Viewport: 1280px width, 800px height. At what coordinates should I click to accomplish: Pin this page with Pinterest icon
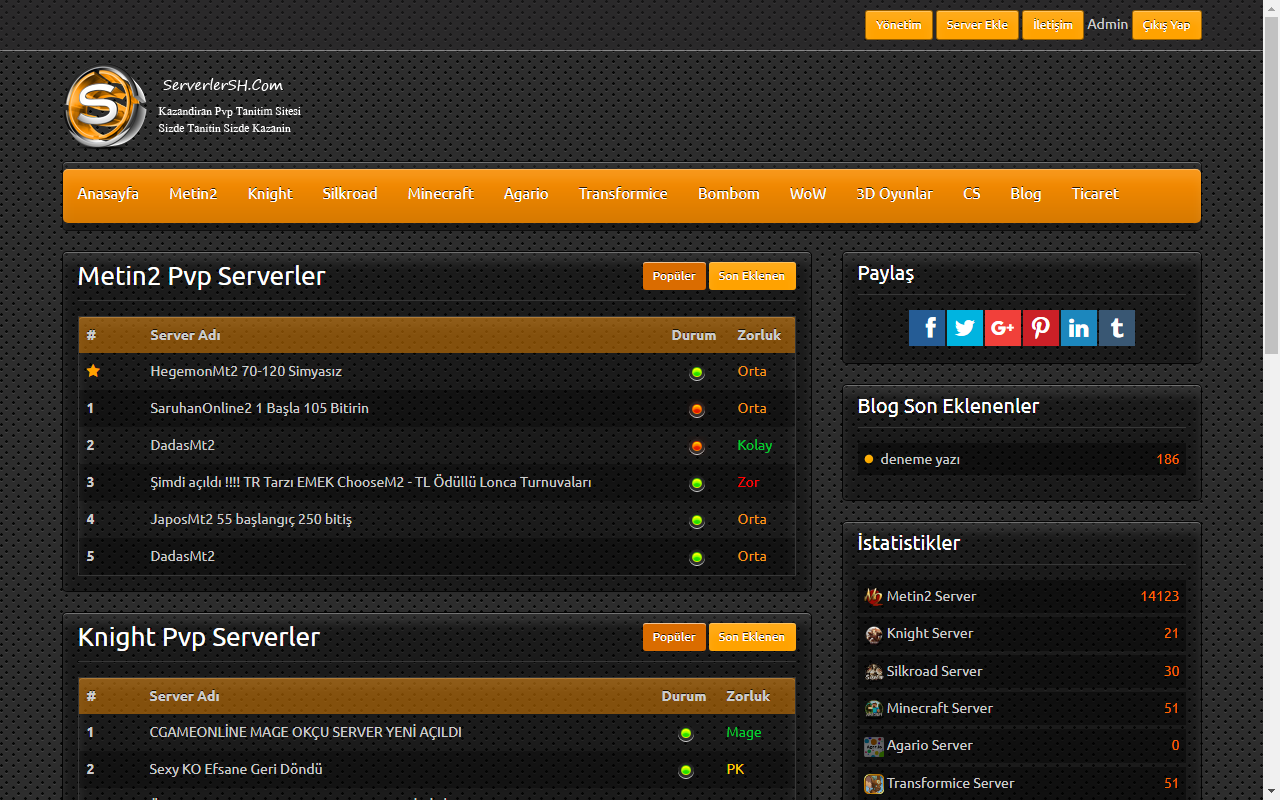click(x=1041, y=328)
